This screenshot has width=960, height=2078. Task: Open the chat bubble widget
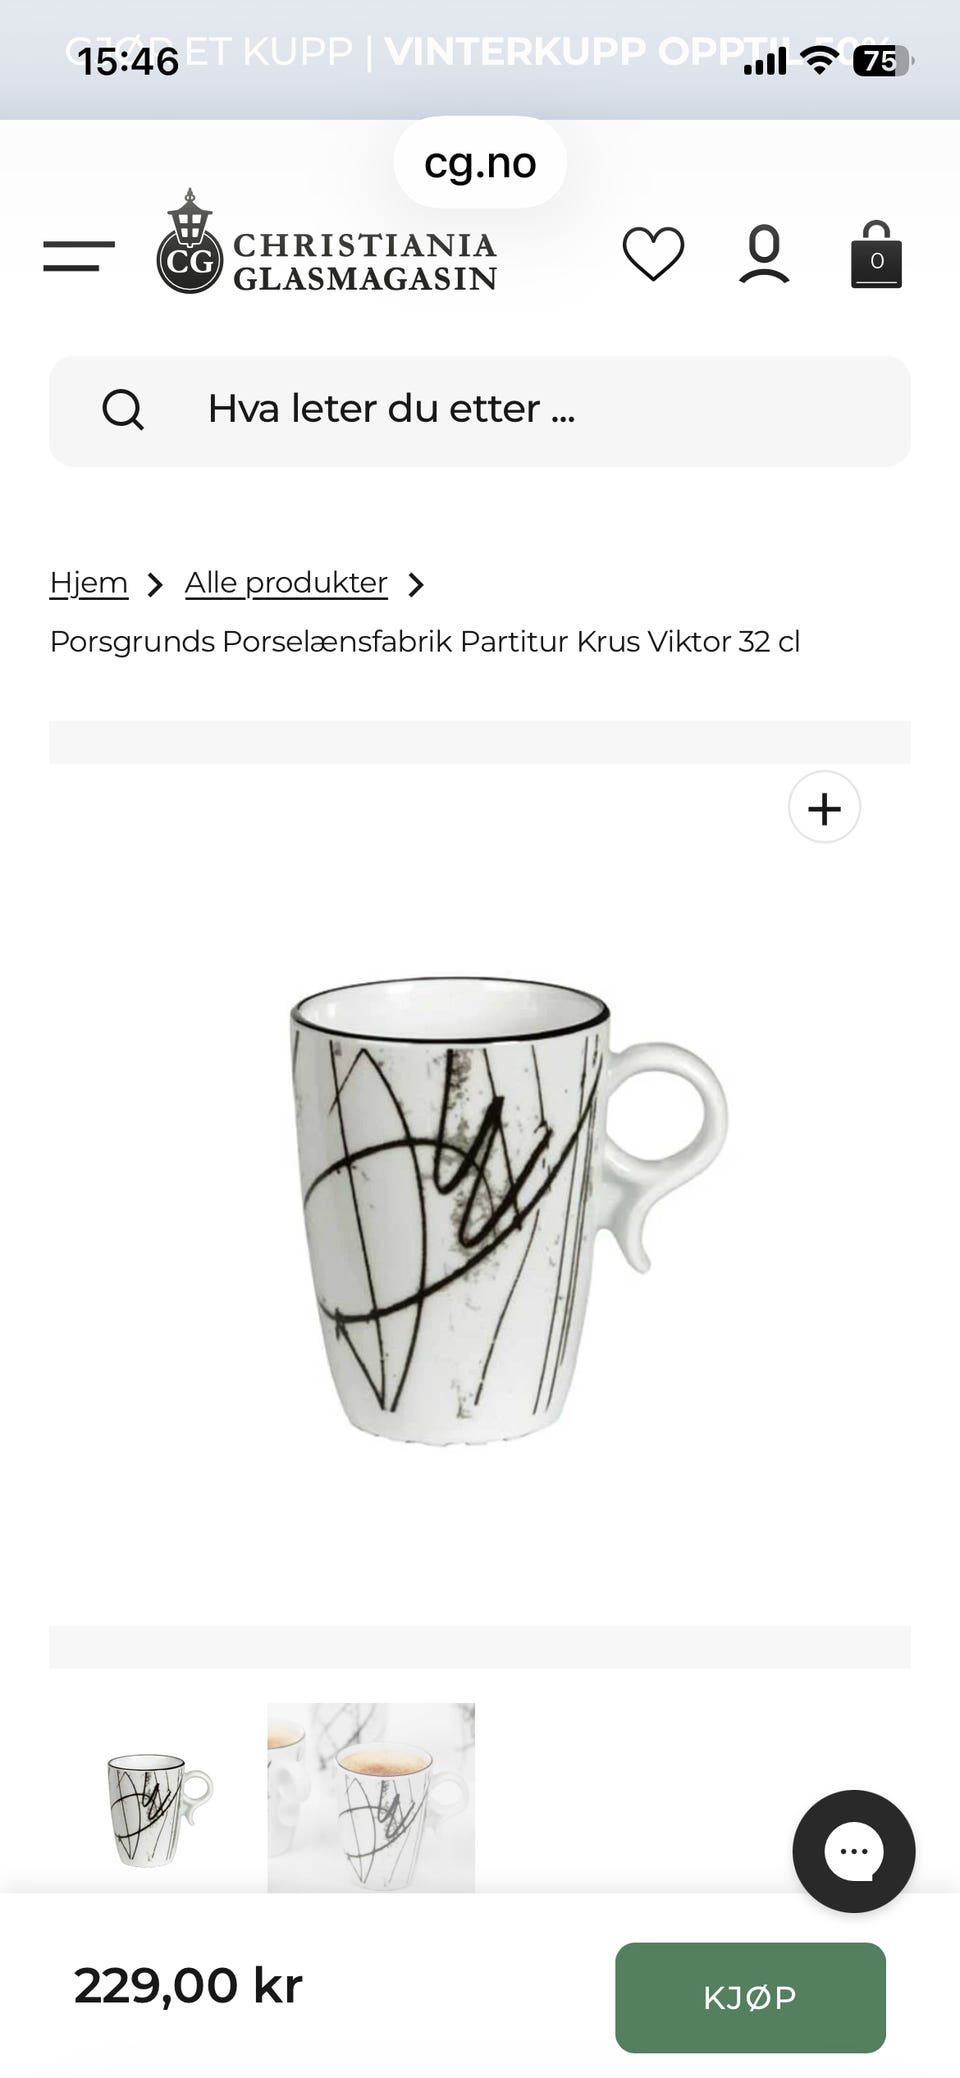coord(854,1851)
